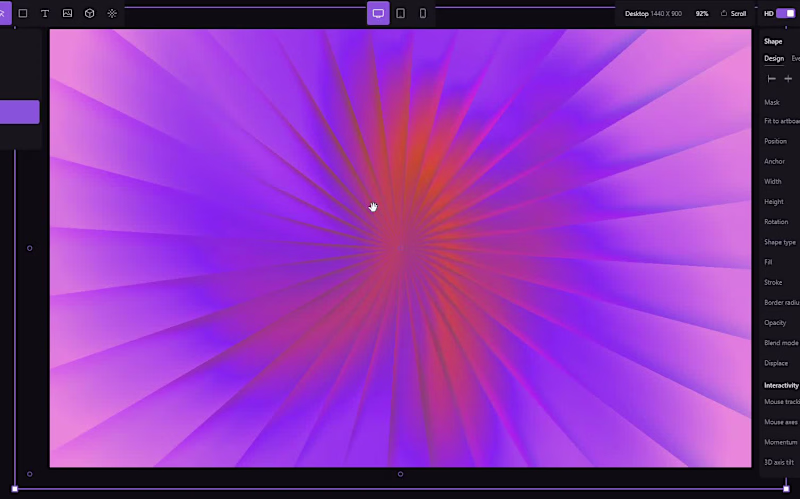
Task: Click the left-middle circular handle
Action: 30,248
